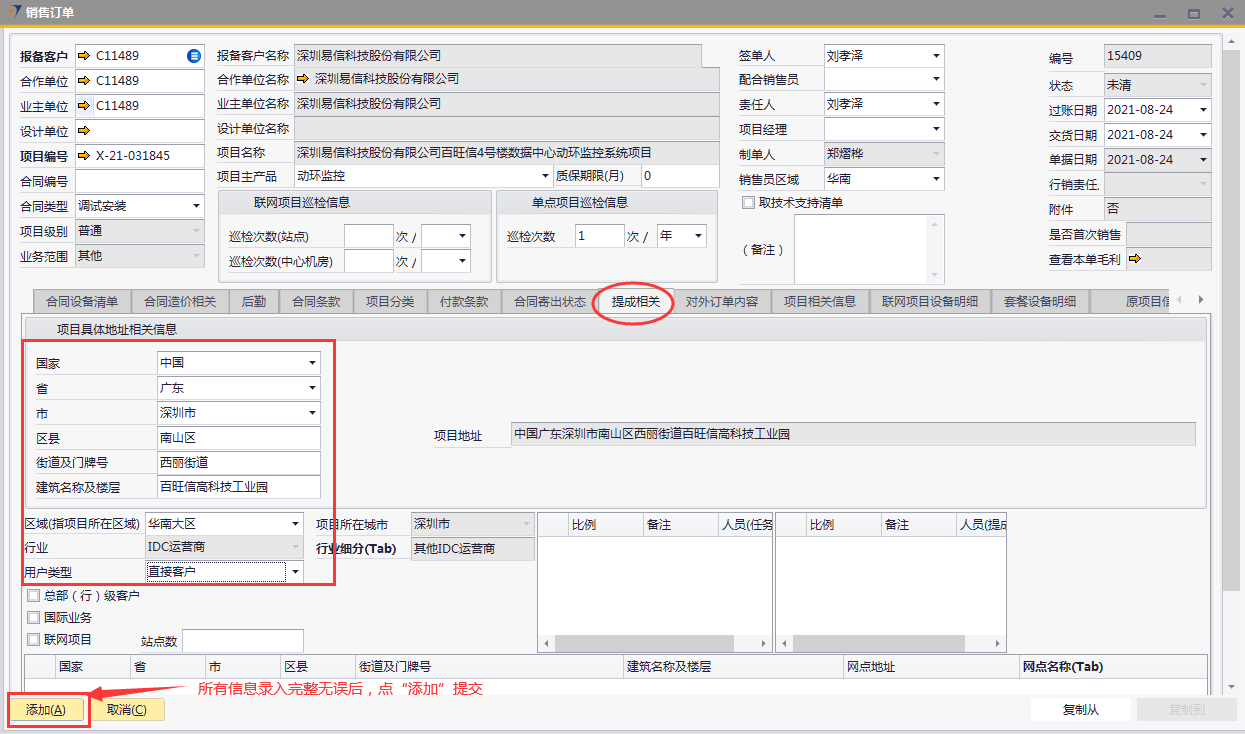
Task: Tick the 联网项目 checkbox
Action: point(34,640)
